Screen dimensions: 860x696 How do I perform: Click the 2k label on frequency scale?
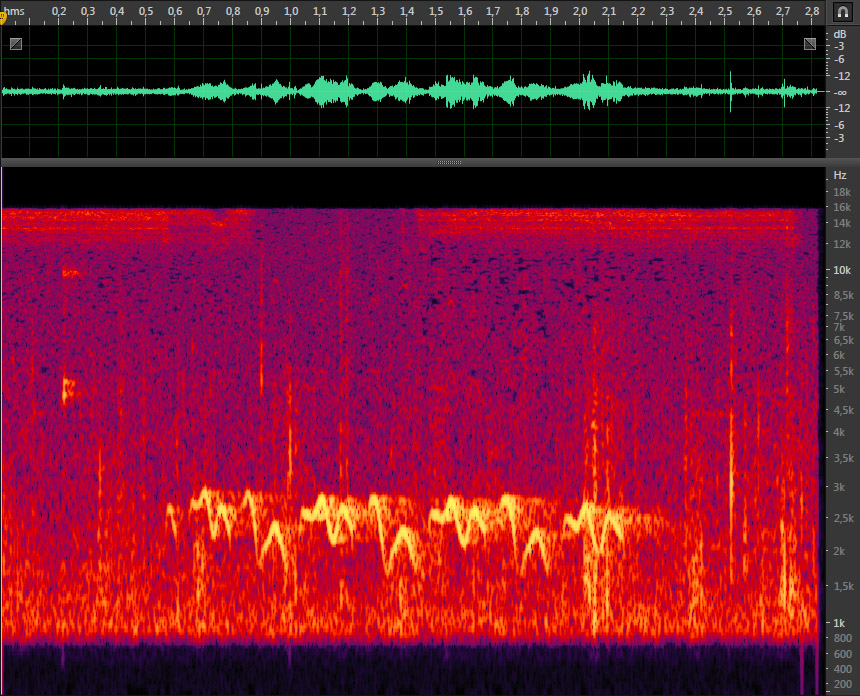839,551
